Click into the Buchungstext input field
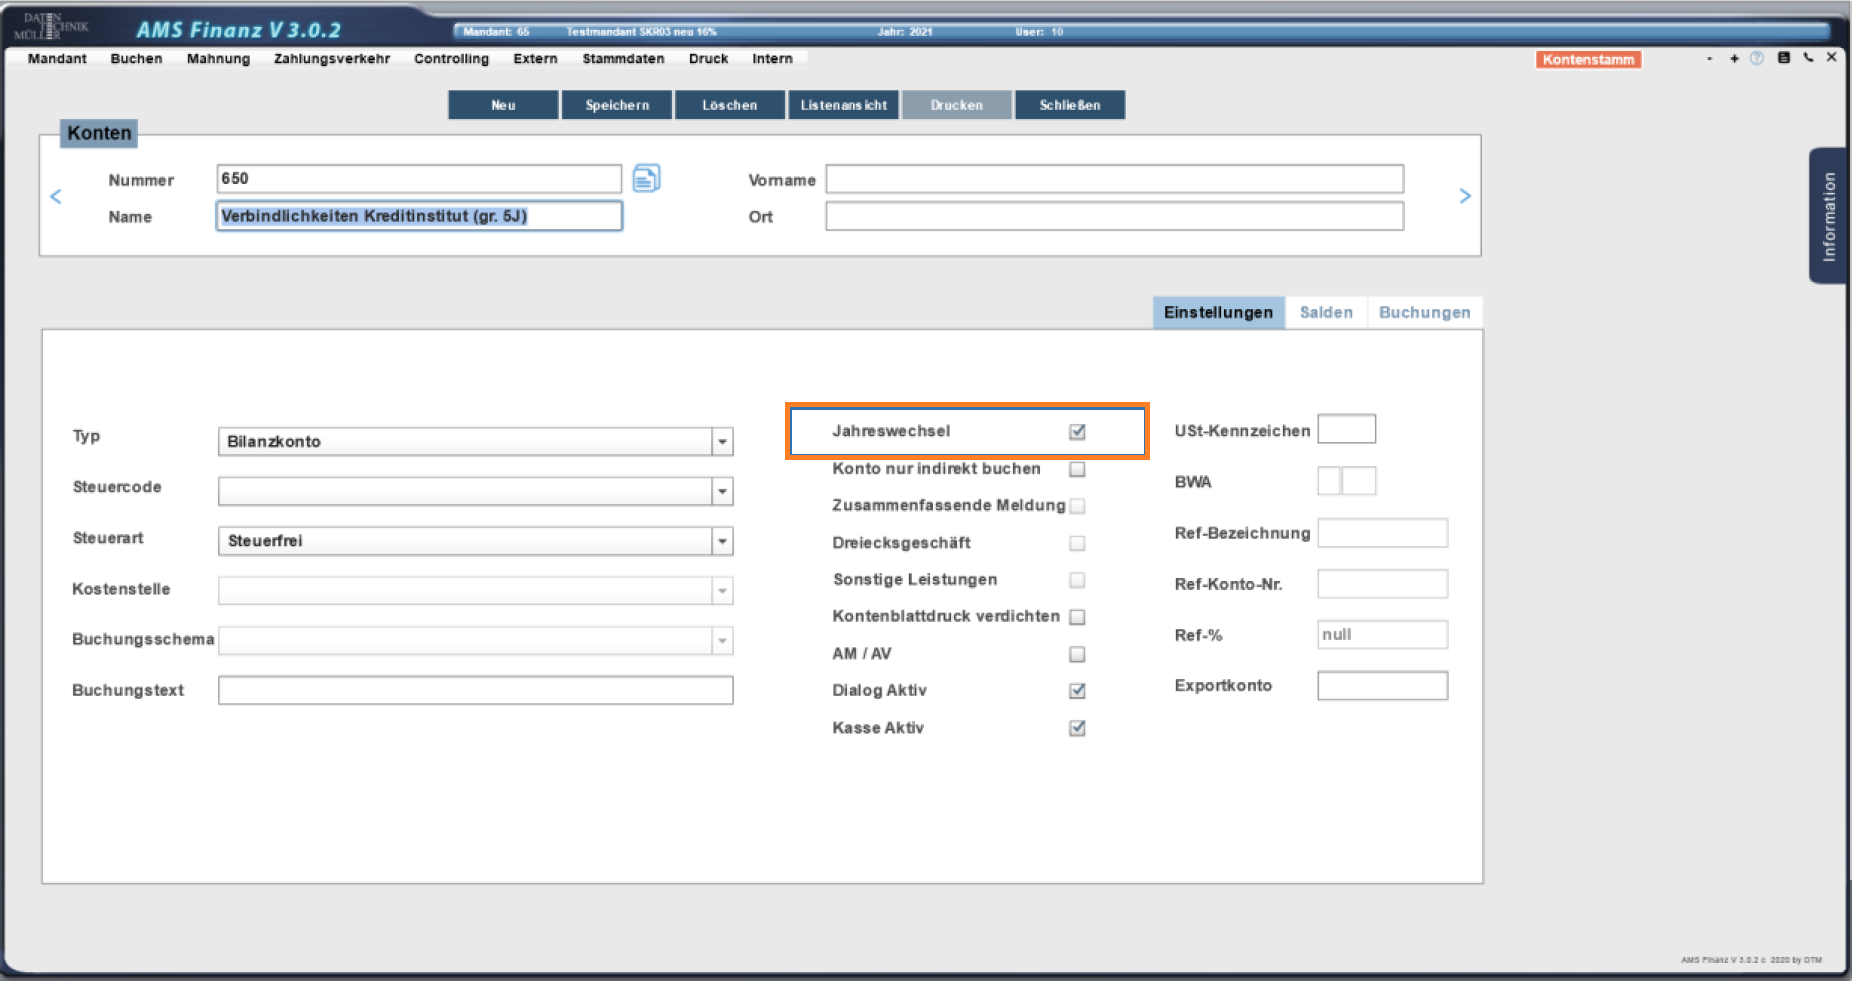 click(475, 690)
